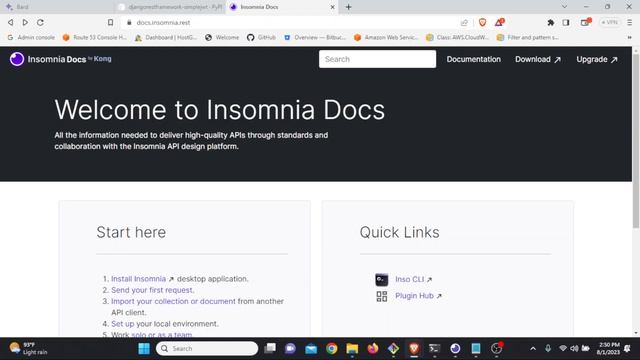This screenshot has height=360, width=640.
Task: Click the Kong link next to the logo
Action: [x=102, y=59]
